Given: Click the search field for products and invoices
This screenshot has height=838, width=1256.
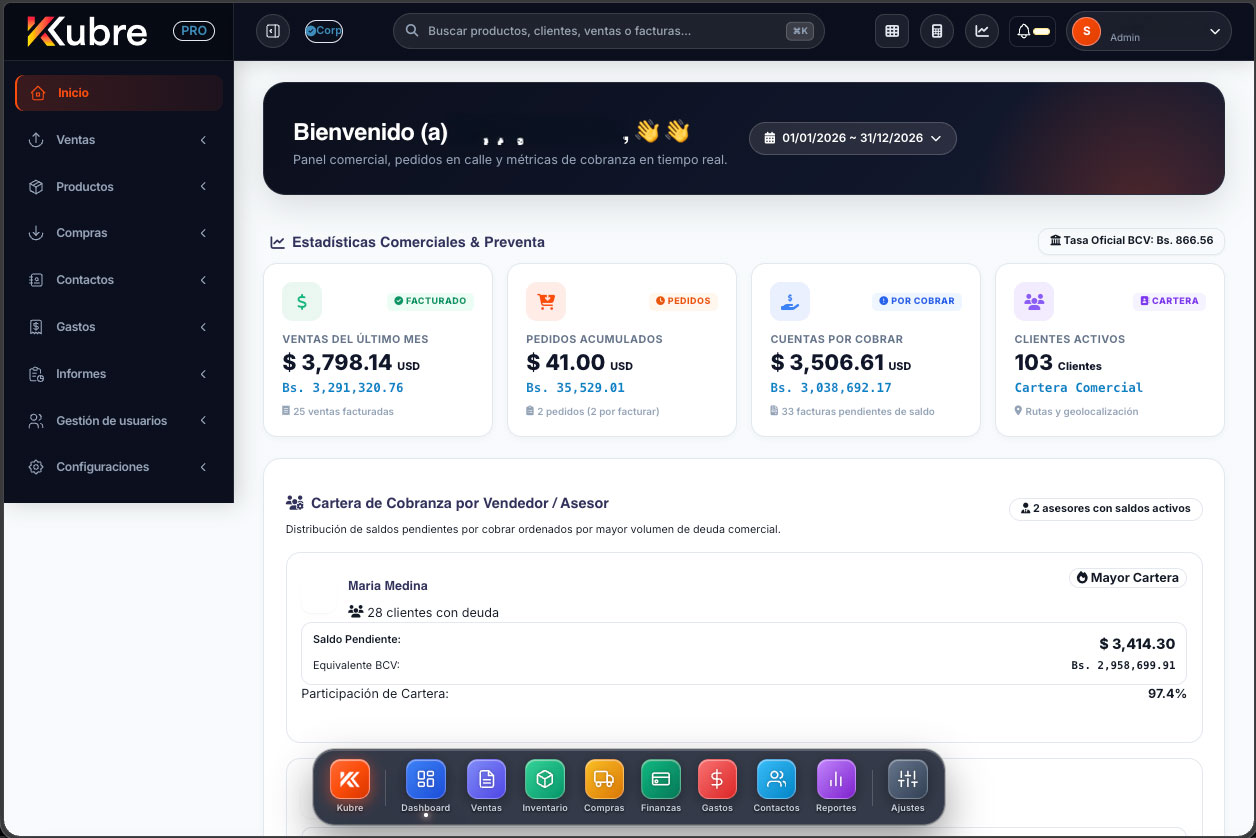Looking at the screenshot, I should [x=609, y=31].
